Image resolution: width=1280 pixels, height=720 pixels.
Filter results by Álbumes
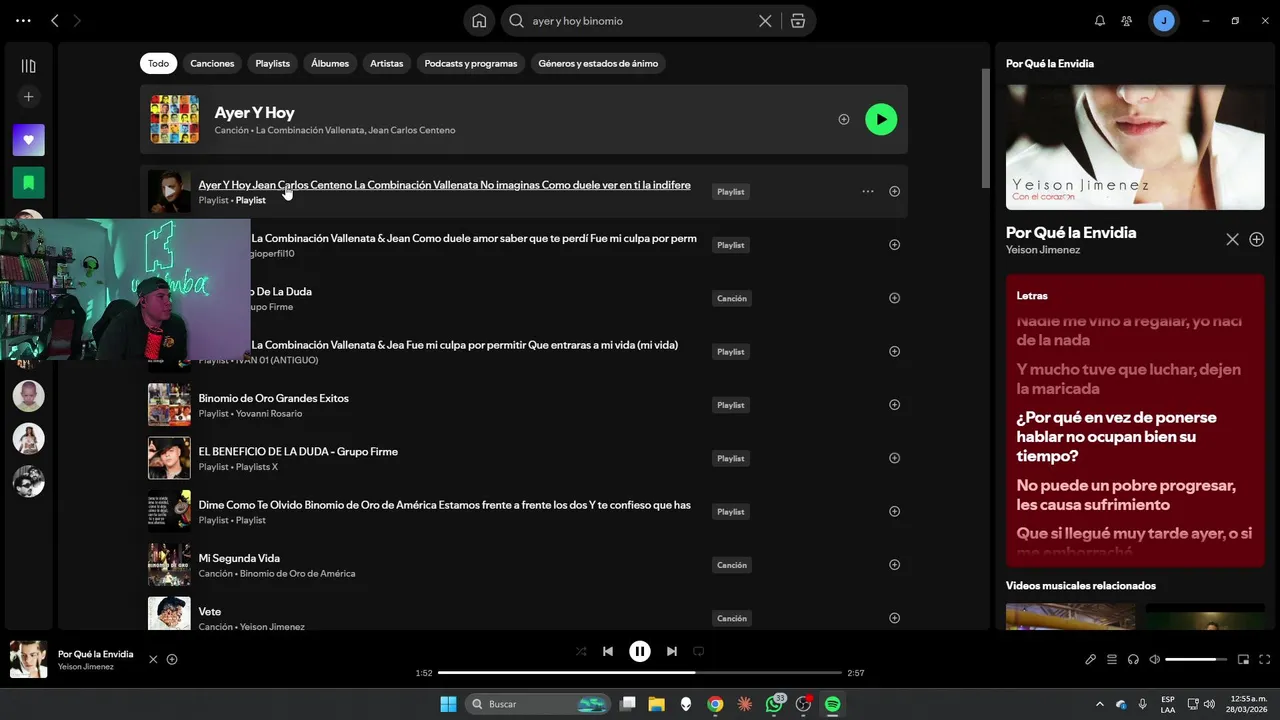330,63
